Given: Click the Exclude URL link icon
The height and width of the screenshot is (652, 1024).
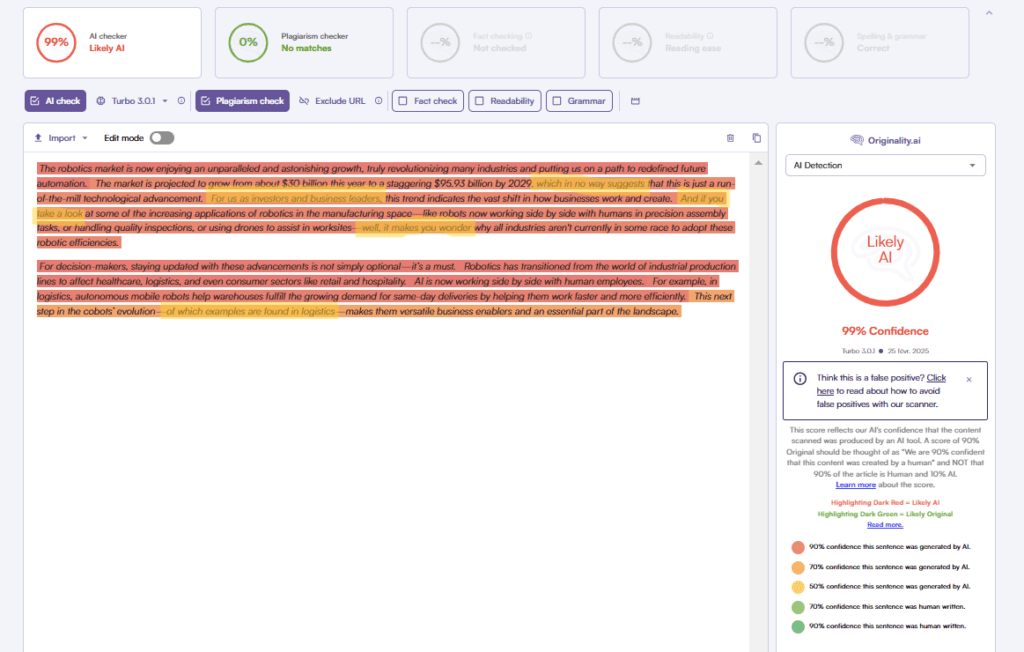Looking at the screenshot, I should point(304,101).
